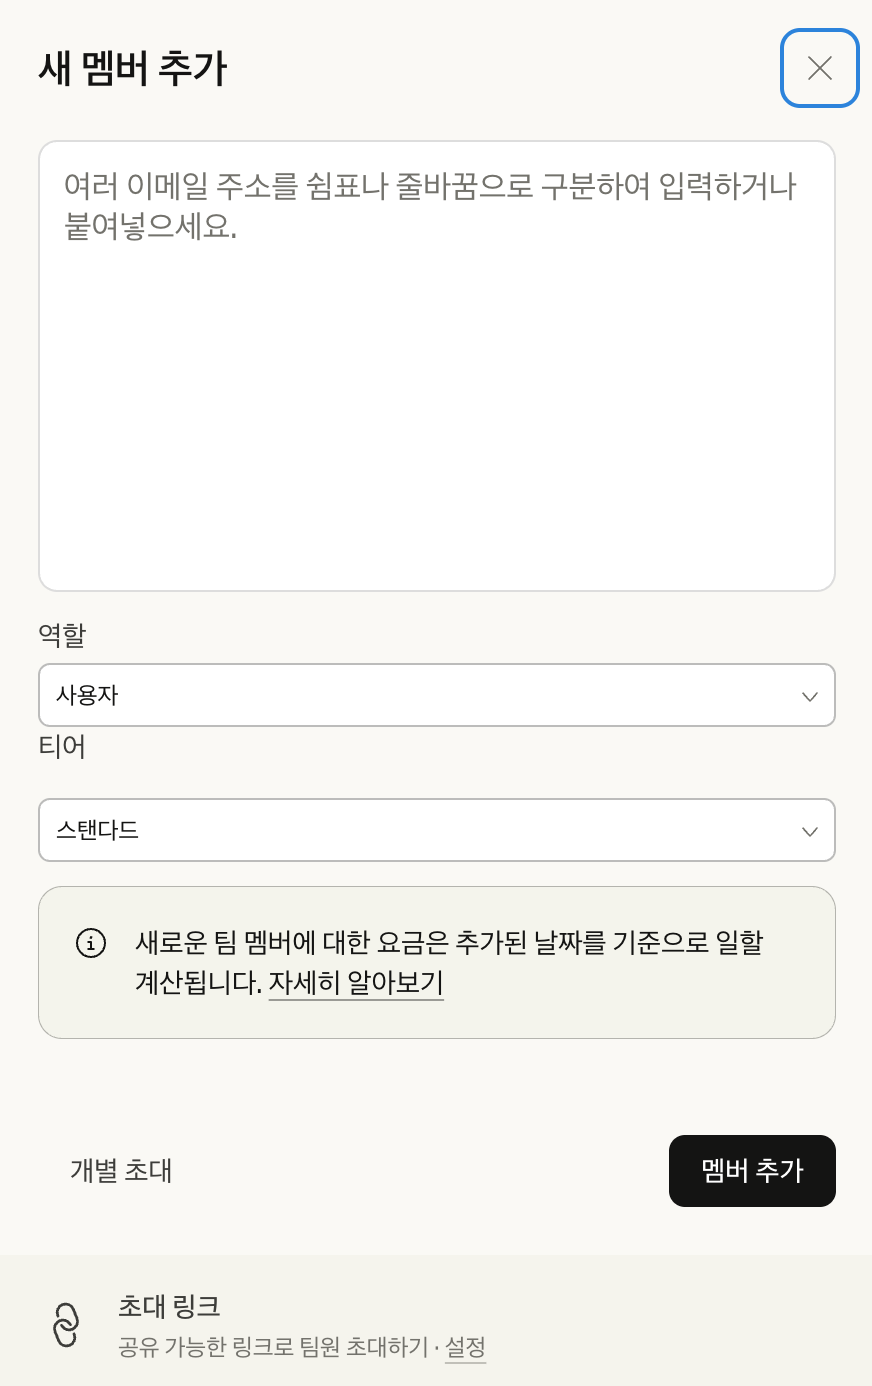Click the billing notice text about 요금
The image size is (872, 1386).
(x=449, y=943)
